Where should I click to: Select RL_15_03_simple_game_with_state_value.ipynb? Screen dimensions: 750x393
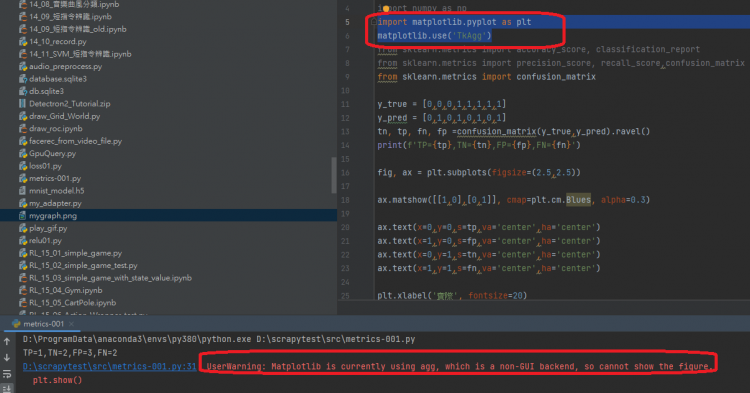pos(110,278)
